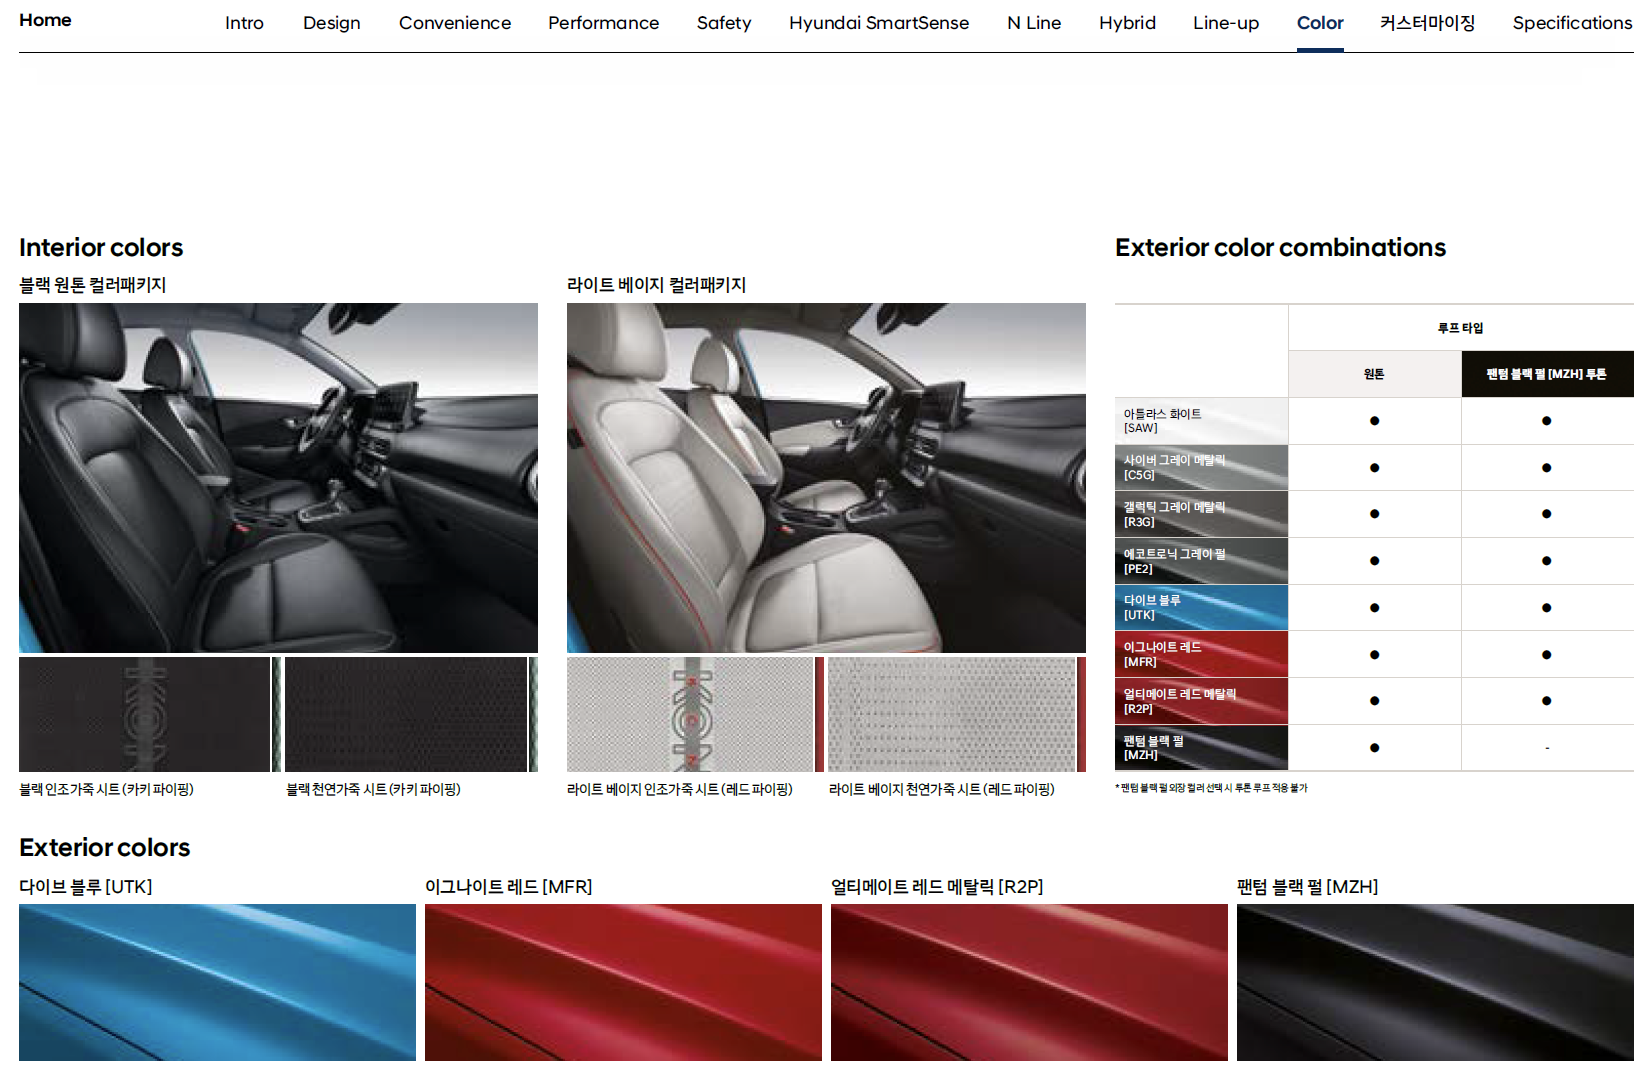This screenshot has width=1648, height=1079.
Task: Click one-tone dot for 사이버 그레이 메탈릭
Action: (1375, 468)
